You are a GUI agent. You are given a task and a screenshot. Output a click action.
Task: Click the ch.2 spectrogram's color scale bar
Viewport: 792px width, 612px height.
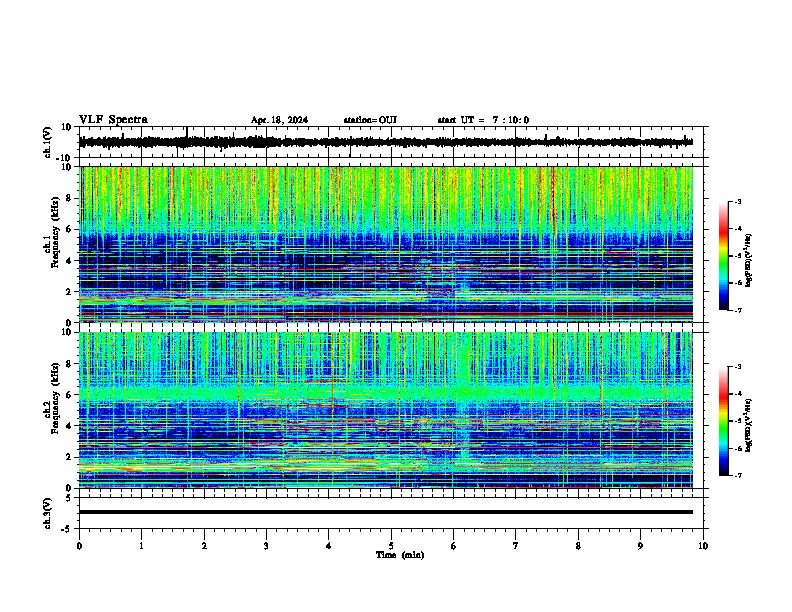[723, 421]
